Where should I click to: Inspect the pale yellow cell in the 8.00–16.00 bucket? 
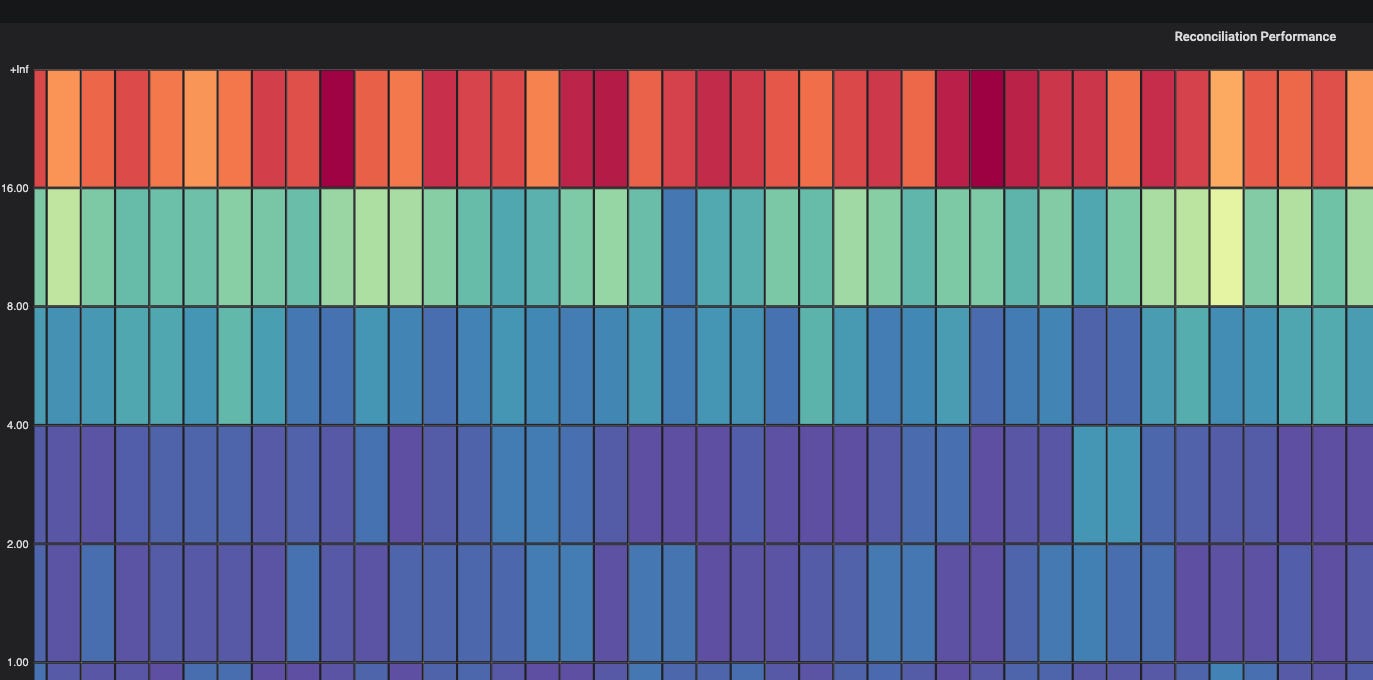click(1226, 247)
